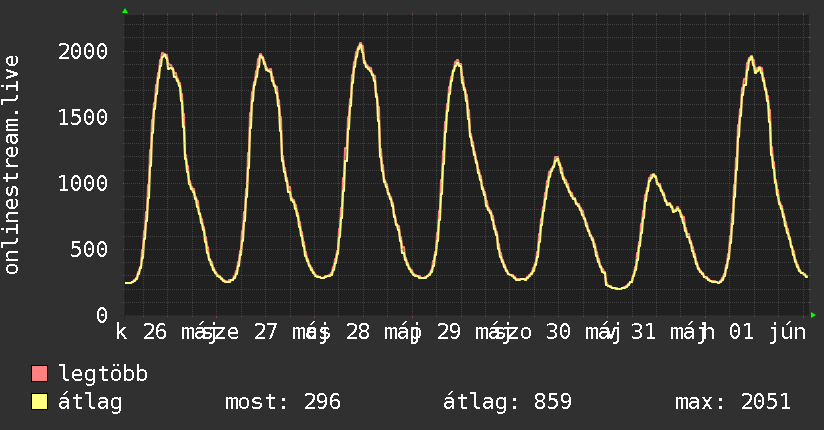
Task: Click the '28' date label on x-axis
Action: [358, 332]
